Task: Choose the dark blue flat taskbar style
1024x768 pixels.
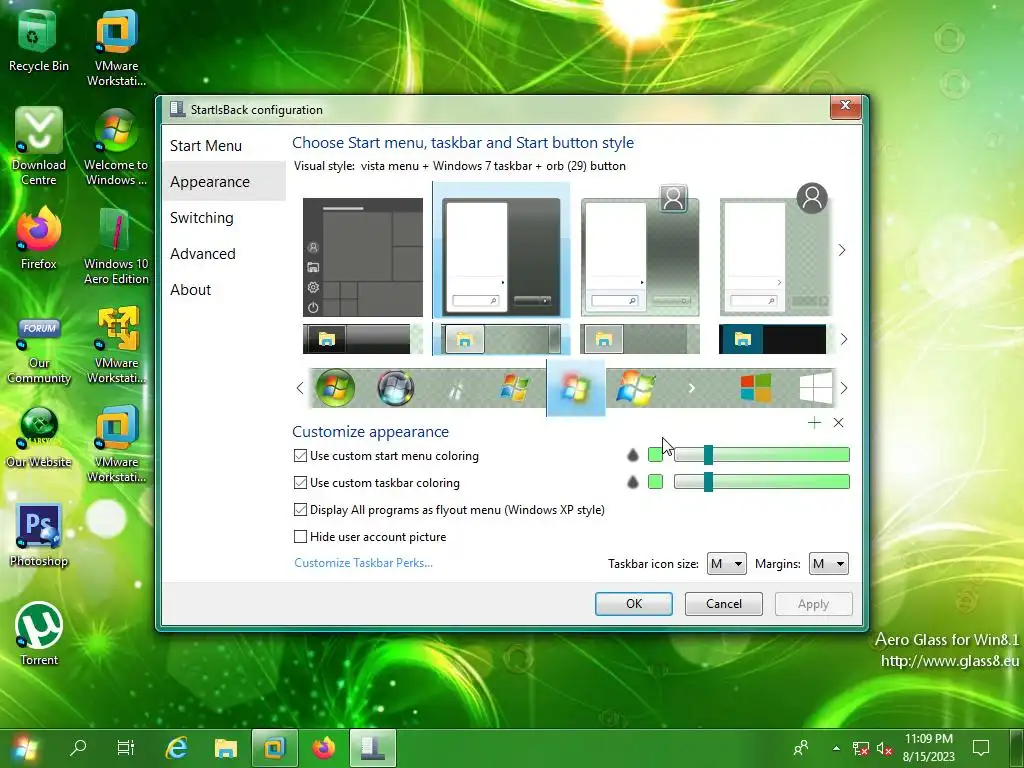Action: (x=775, y=339)
